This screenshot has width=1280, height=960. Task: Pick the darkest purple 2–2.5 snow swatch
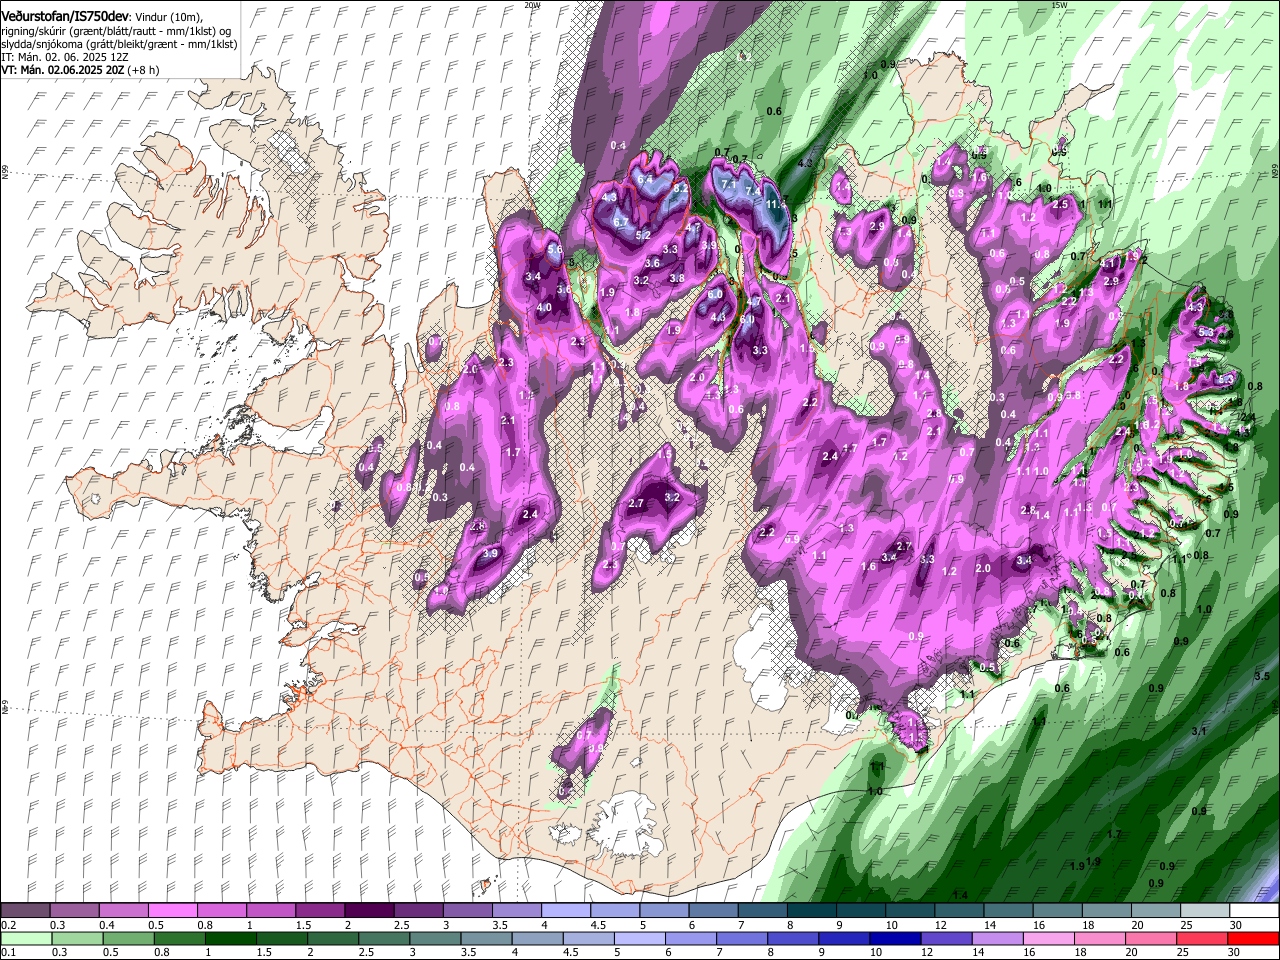[x=368, y=911]
